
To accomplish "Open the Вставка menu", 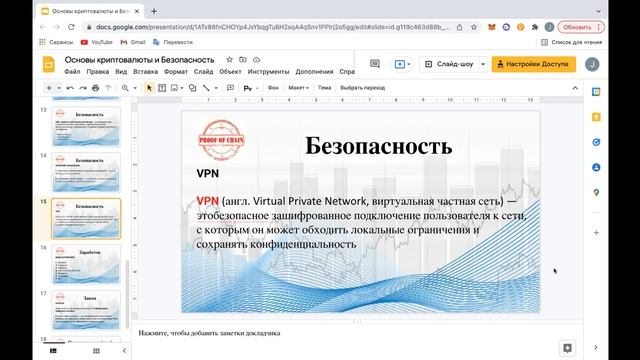I will (145, 71).
